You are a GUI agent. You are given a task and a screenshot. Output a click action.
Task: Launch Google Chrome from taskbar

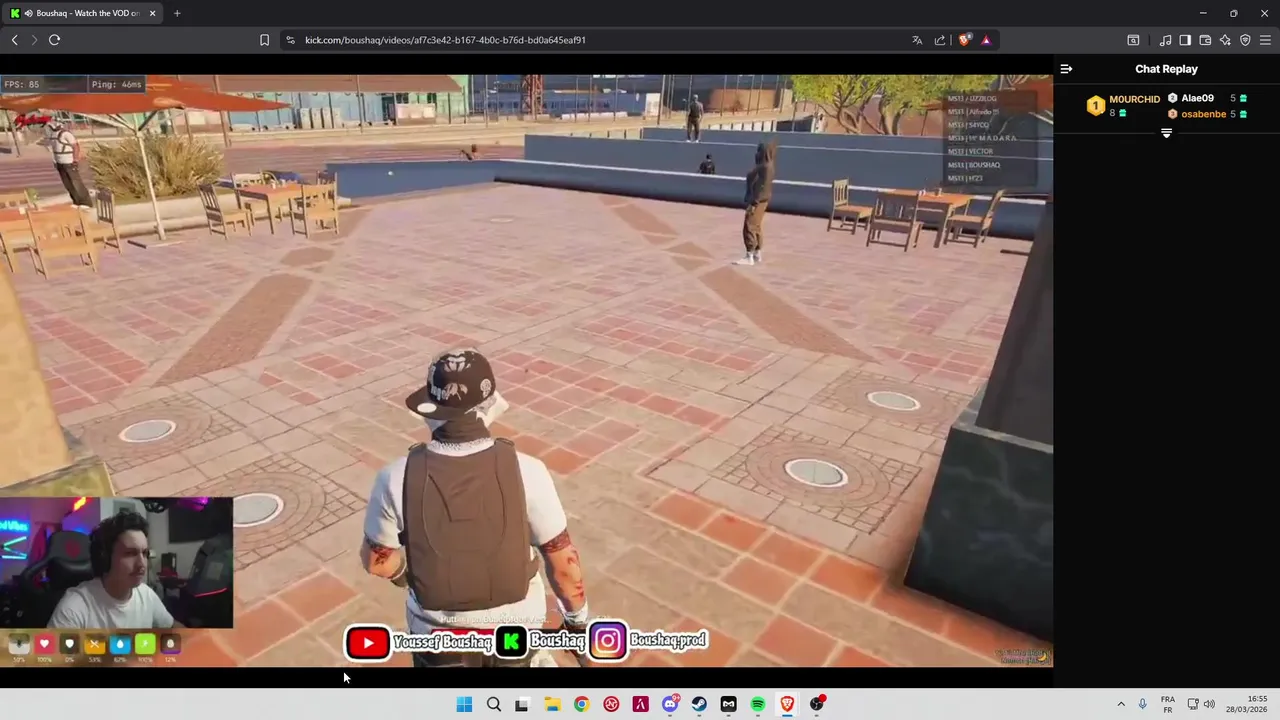[581, 704]
